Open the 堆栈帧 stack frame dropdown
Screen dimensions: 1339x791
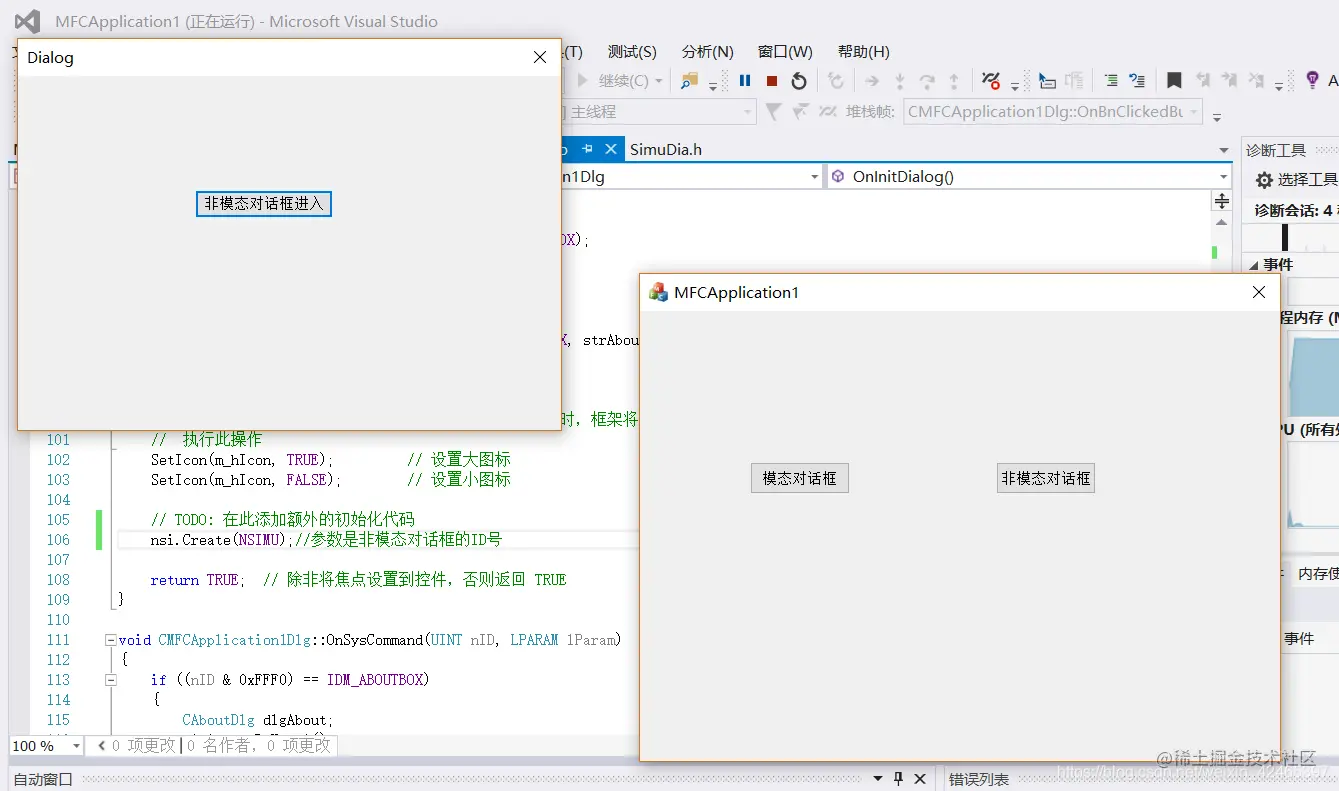pos(1194,112)
